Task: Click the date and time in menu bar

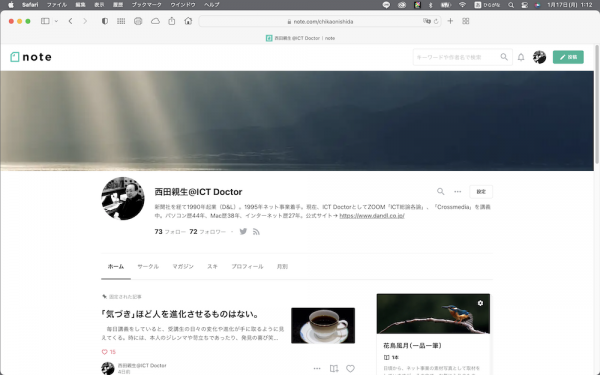Action: [x=570, y=5]
